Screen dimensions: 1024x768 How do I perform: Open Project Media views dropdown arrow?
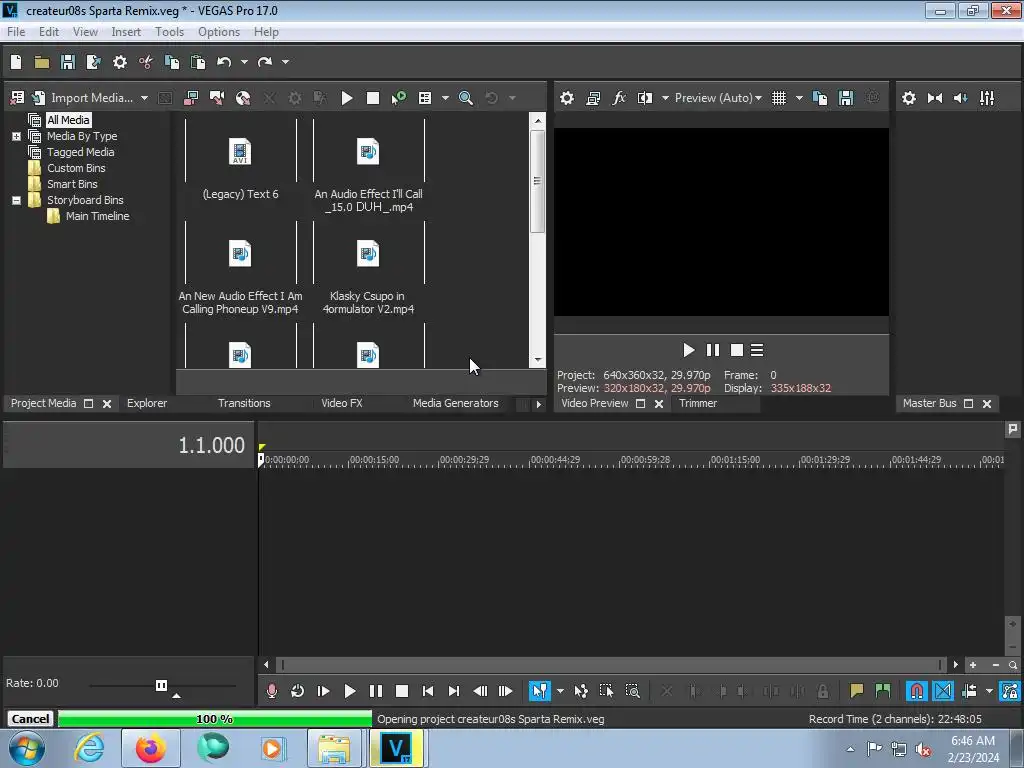[445, 98]
